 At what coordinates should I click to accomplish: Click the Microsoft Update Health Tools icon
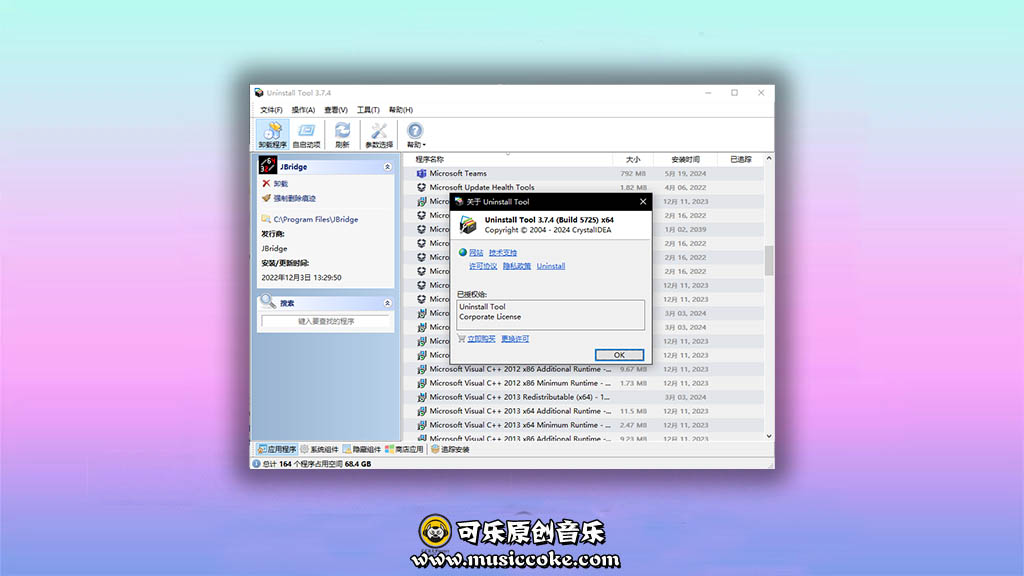click(421, 187)
